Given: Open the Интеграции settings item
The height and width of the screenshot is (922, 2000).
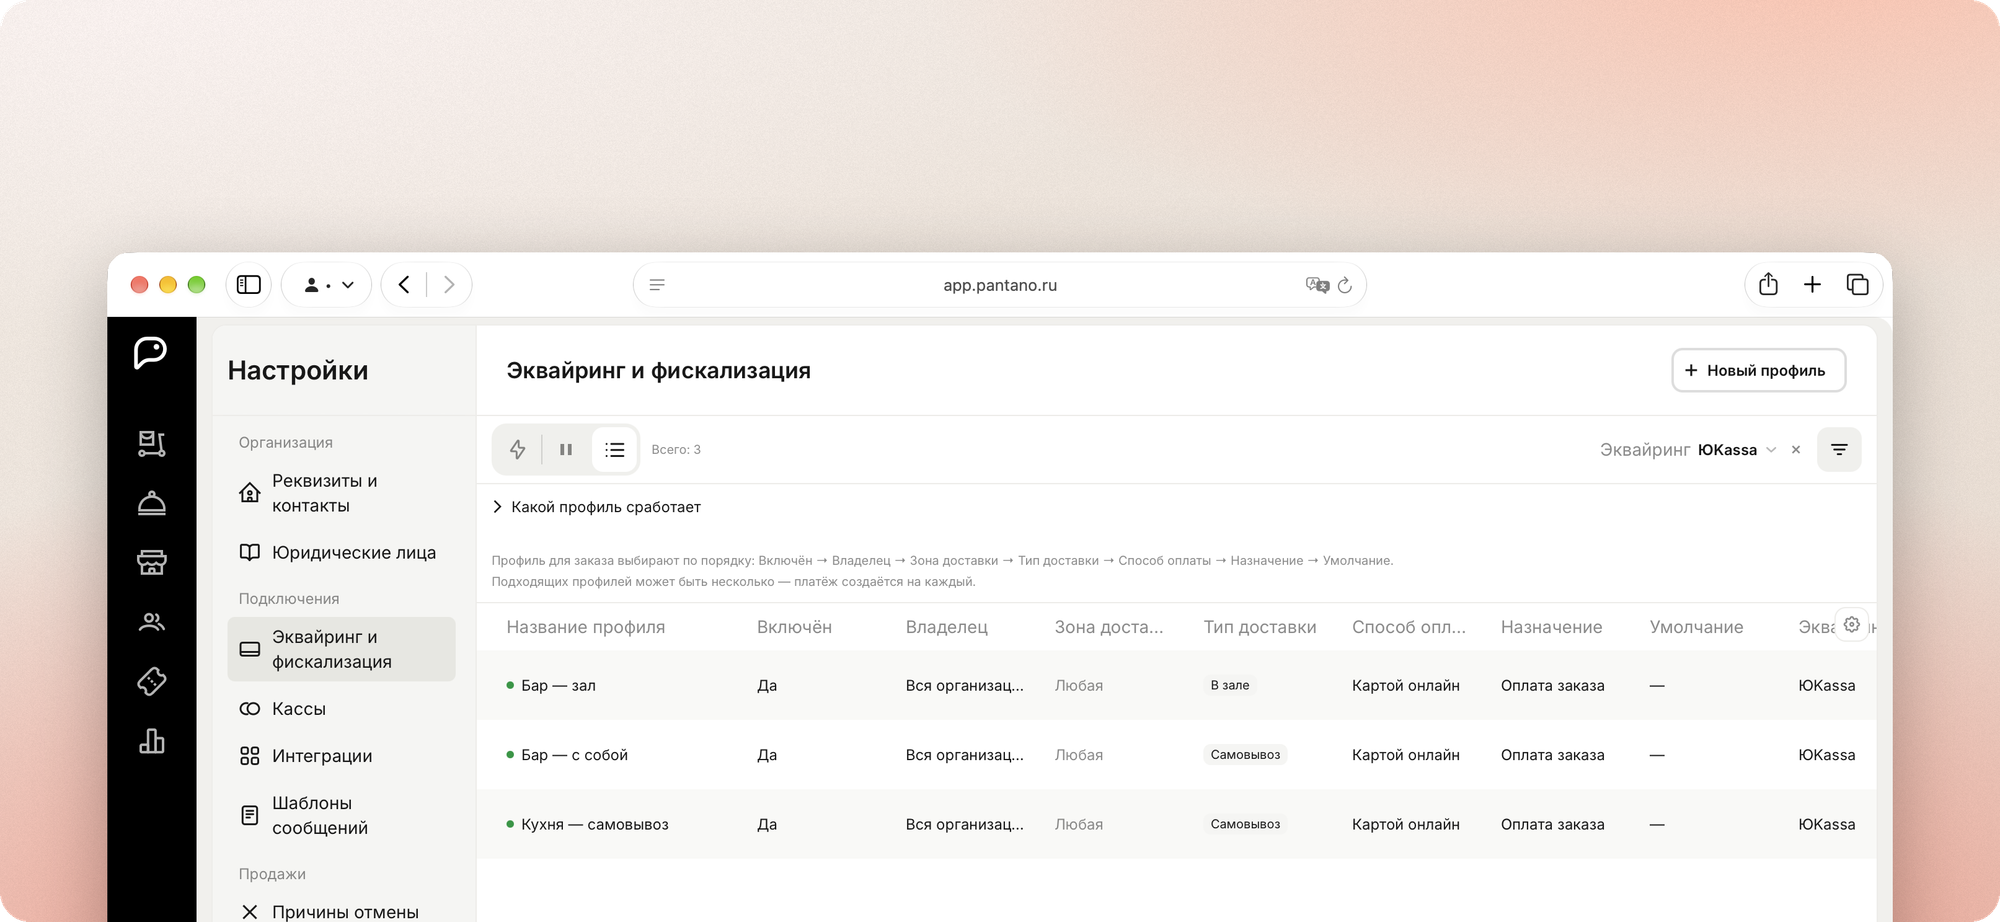Looking at the screenshot, I should pyautogui.click(x=341, y=756).
